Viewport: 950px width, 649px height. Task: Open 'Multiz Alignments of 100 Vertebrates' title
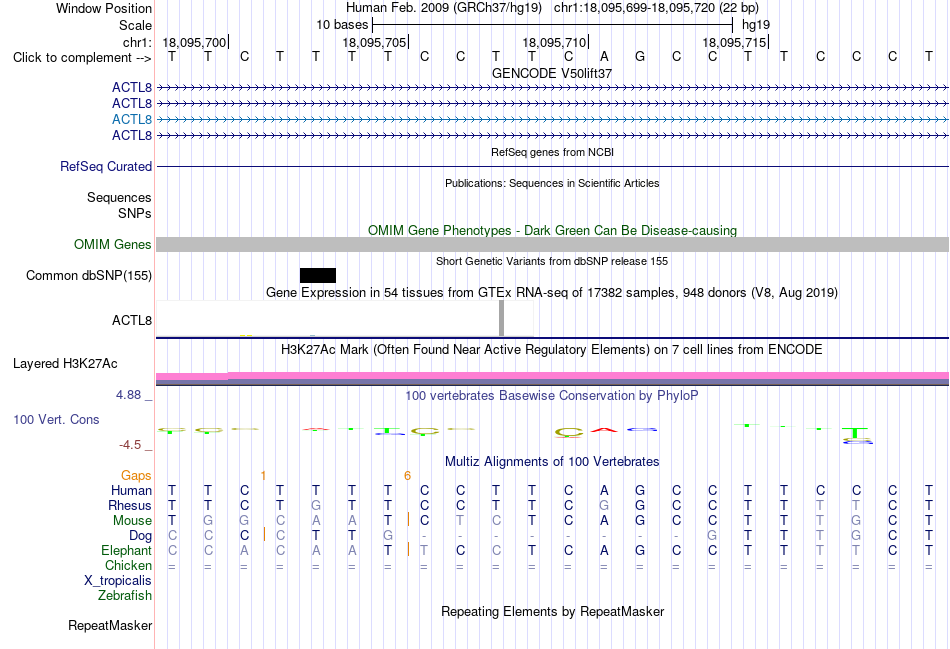(x=552, y=462)
